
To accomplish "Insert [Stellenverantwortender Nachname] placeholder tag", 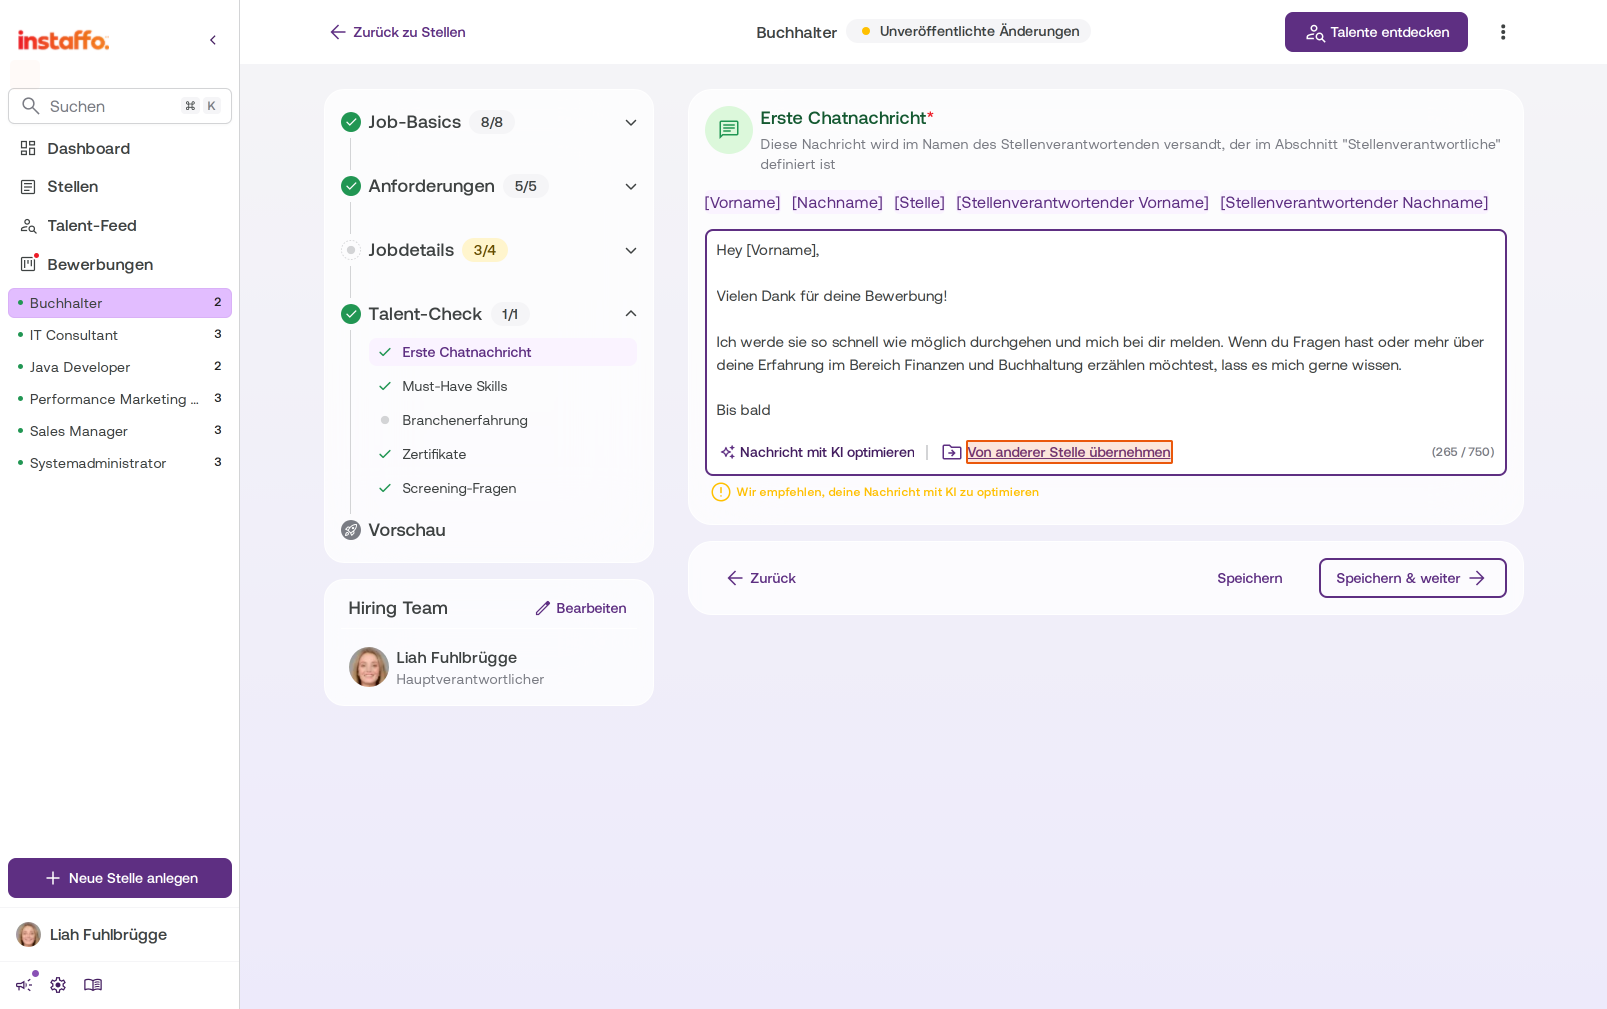I will click(1354, 203).
